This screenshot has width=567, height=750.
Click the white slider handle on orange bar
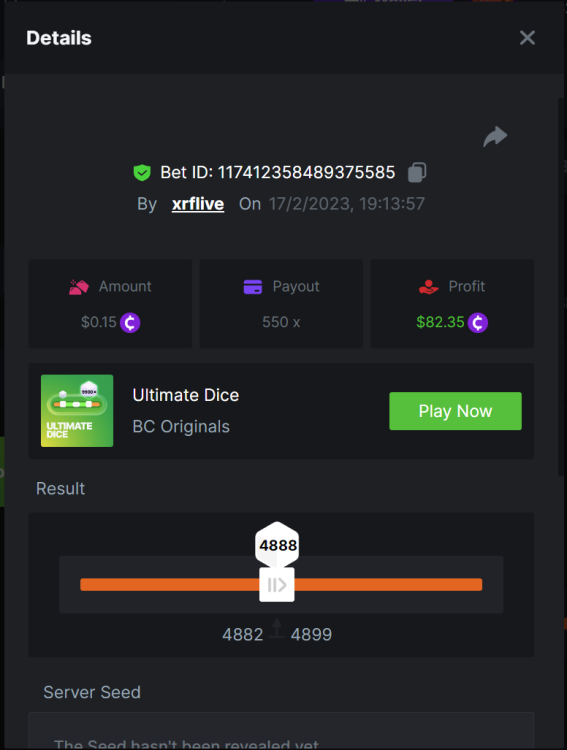(277, 585)
